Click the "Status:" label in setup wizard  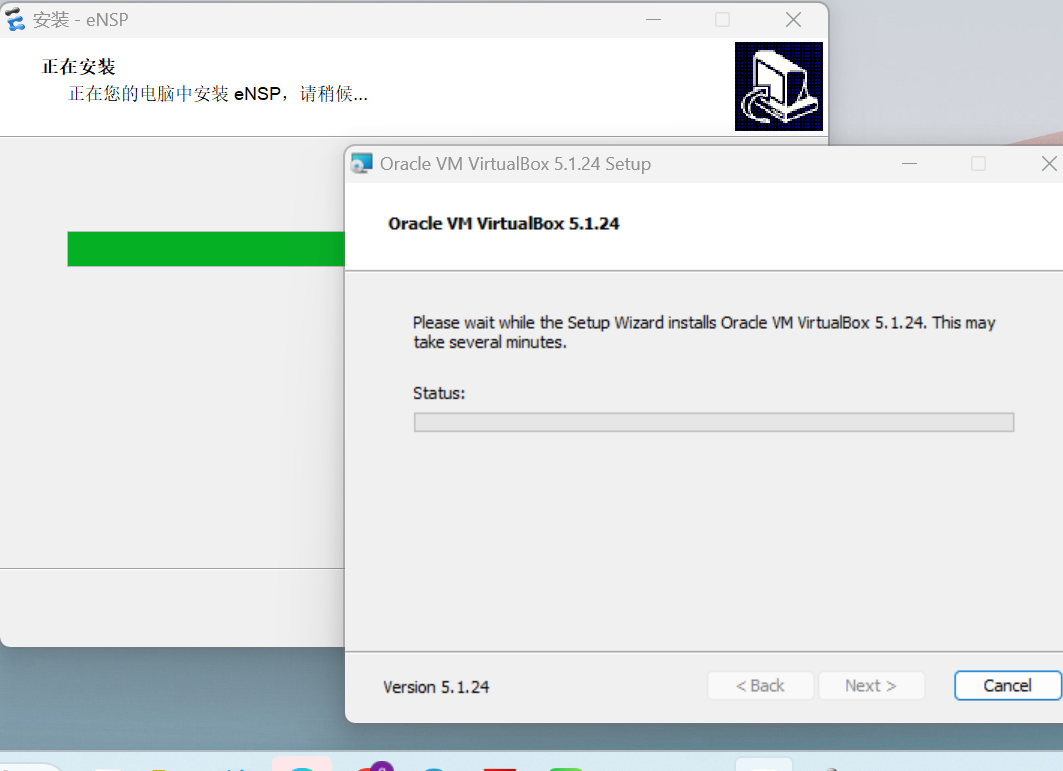(x=439, y=393)
